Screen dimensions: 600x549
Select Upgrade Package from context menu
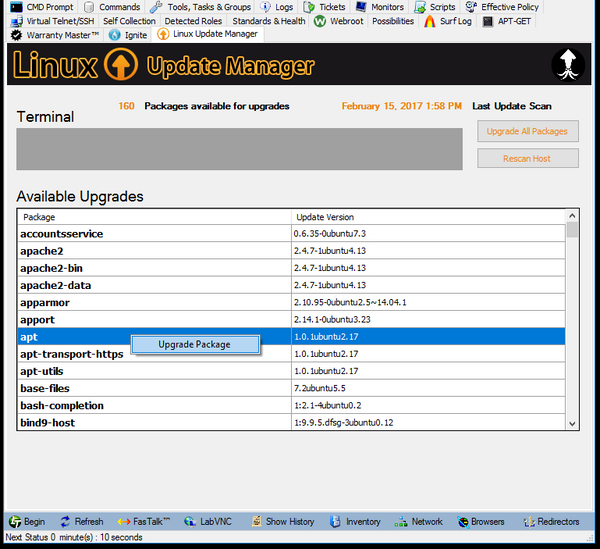pos(194,344)
